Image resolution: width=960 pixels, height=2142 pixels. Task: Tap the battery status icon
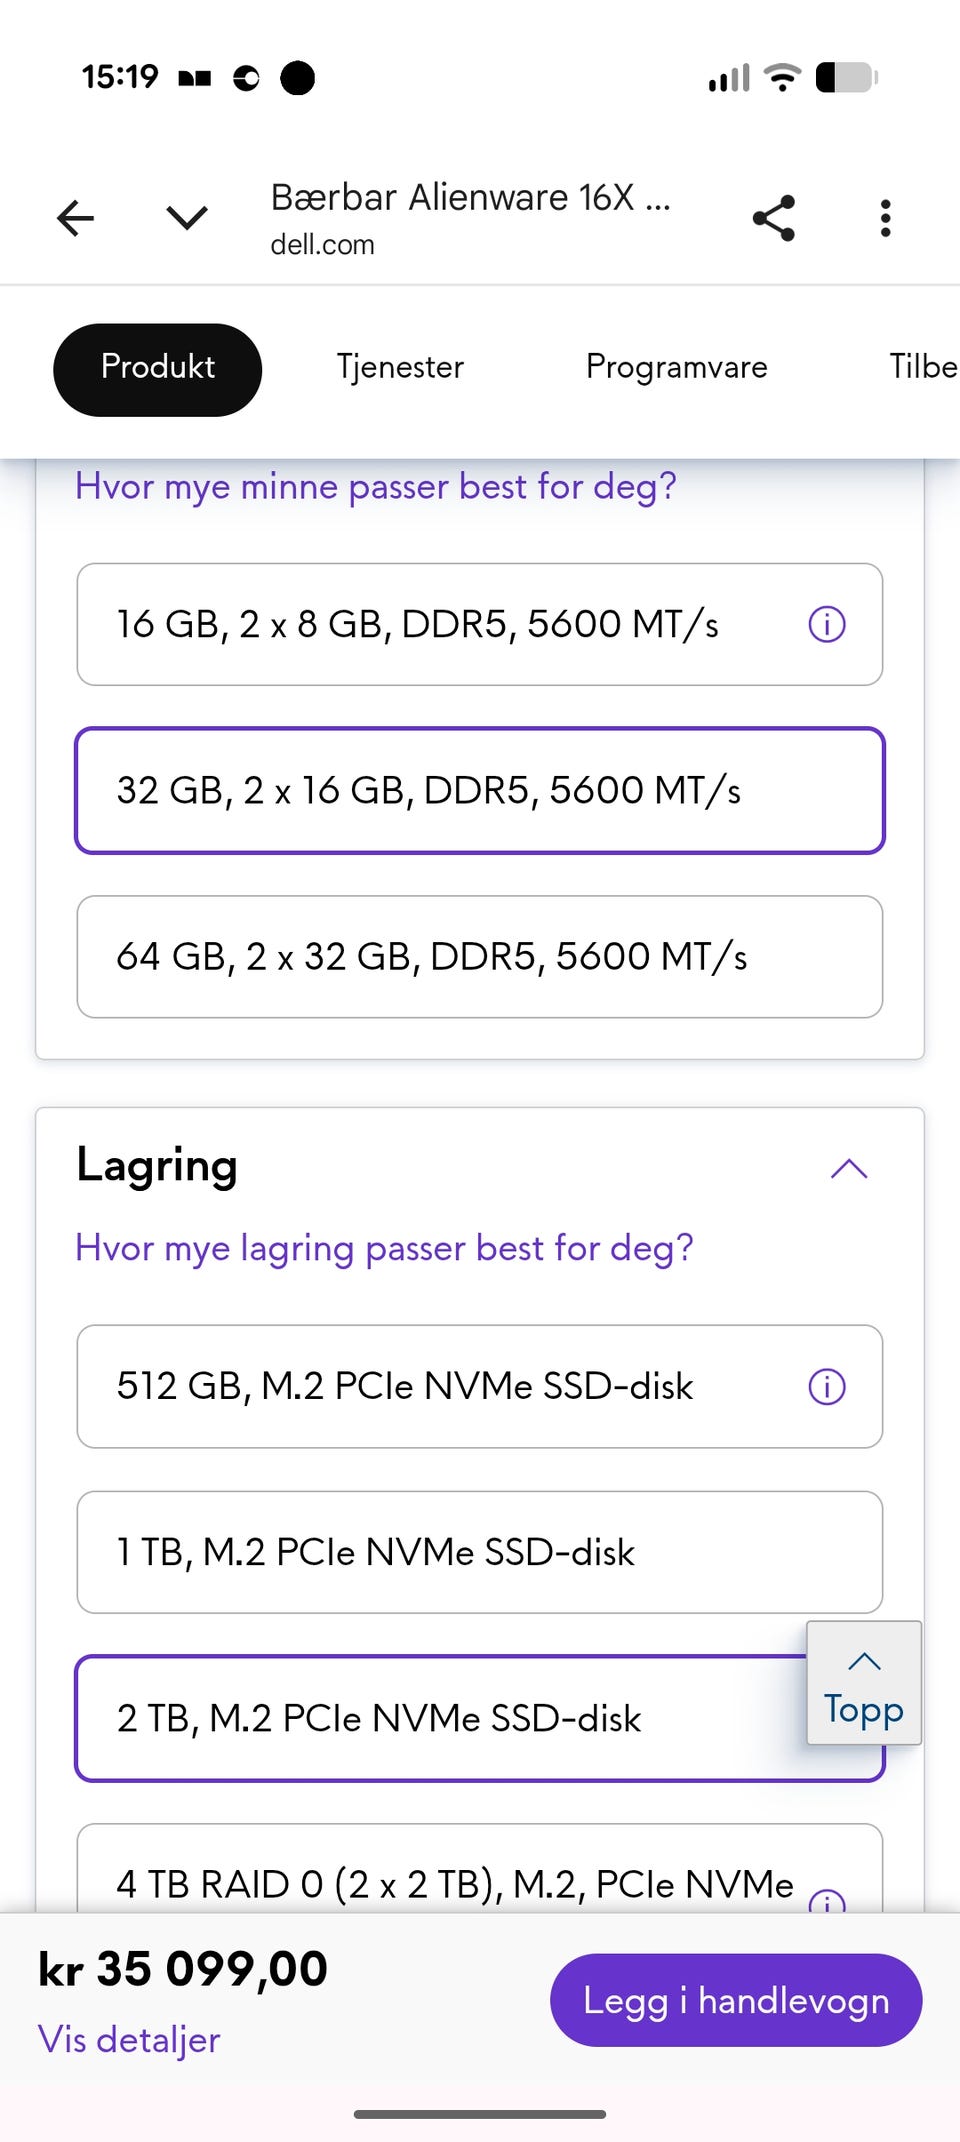point(846,77)
